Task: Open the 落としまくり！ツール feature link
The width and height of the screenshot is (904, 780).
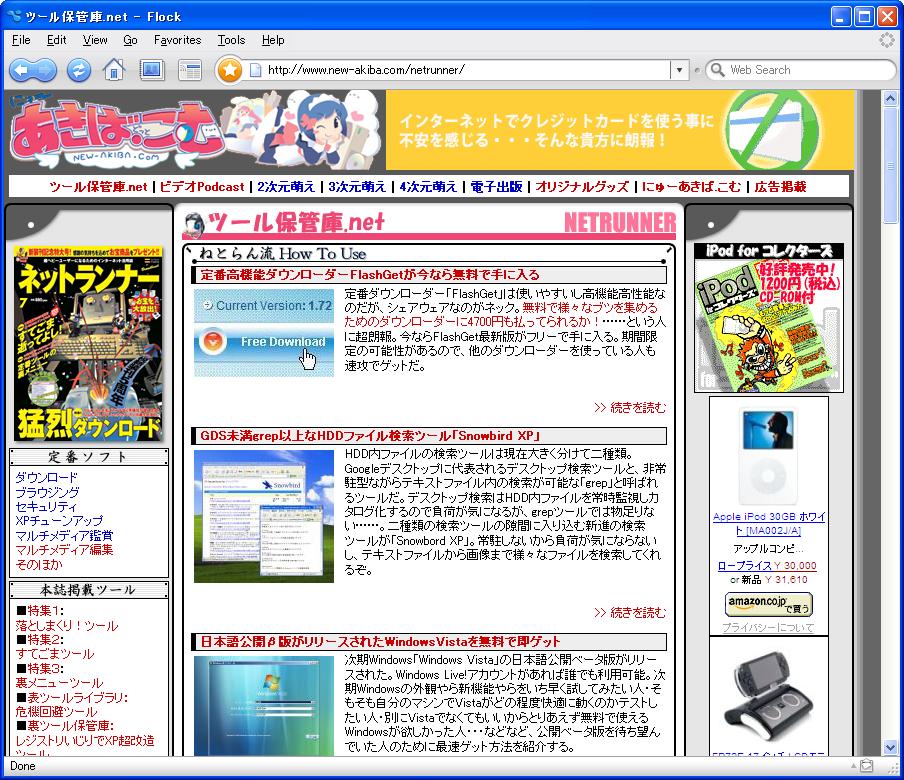Action: coord(66,625)
